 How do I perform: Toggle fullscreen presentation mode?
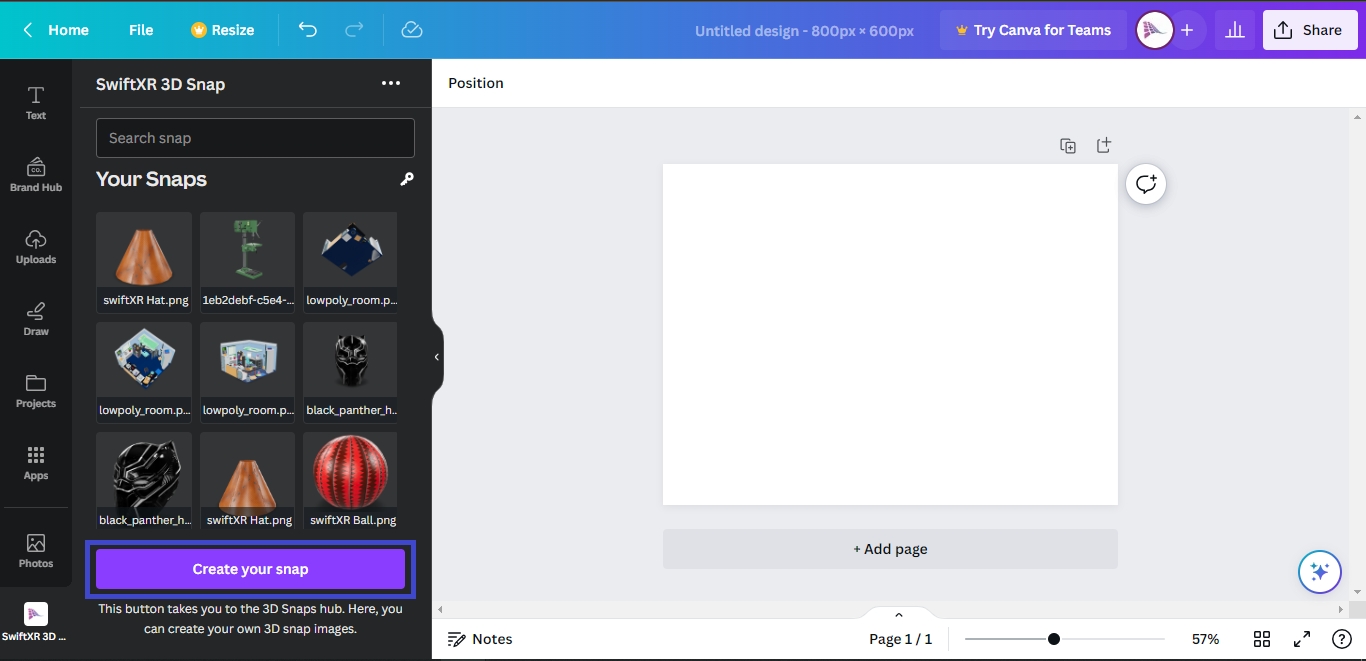coord(1302,639)
